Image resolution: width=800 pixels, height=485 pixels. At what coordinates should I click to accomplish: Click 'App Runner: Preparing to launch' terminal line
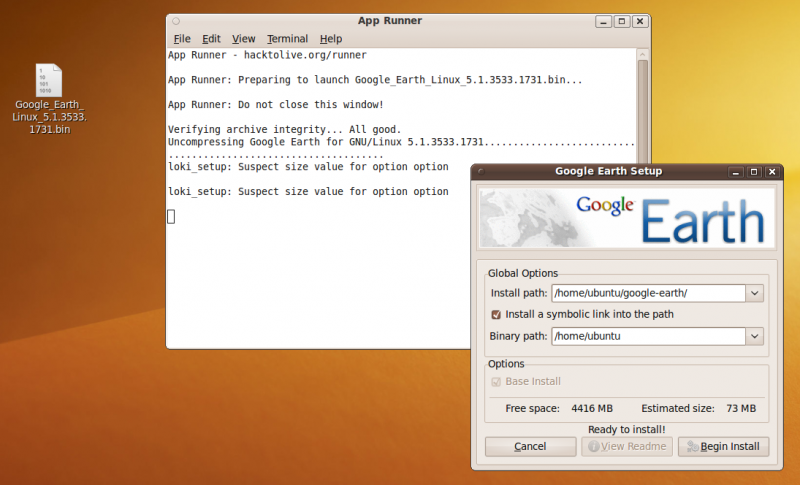(x=375, y=80)
